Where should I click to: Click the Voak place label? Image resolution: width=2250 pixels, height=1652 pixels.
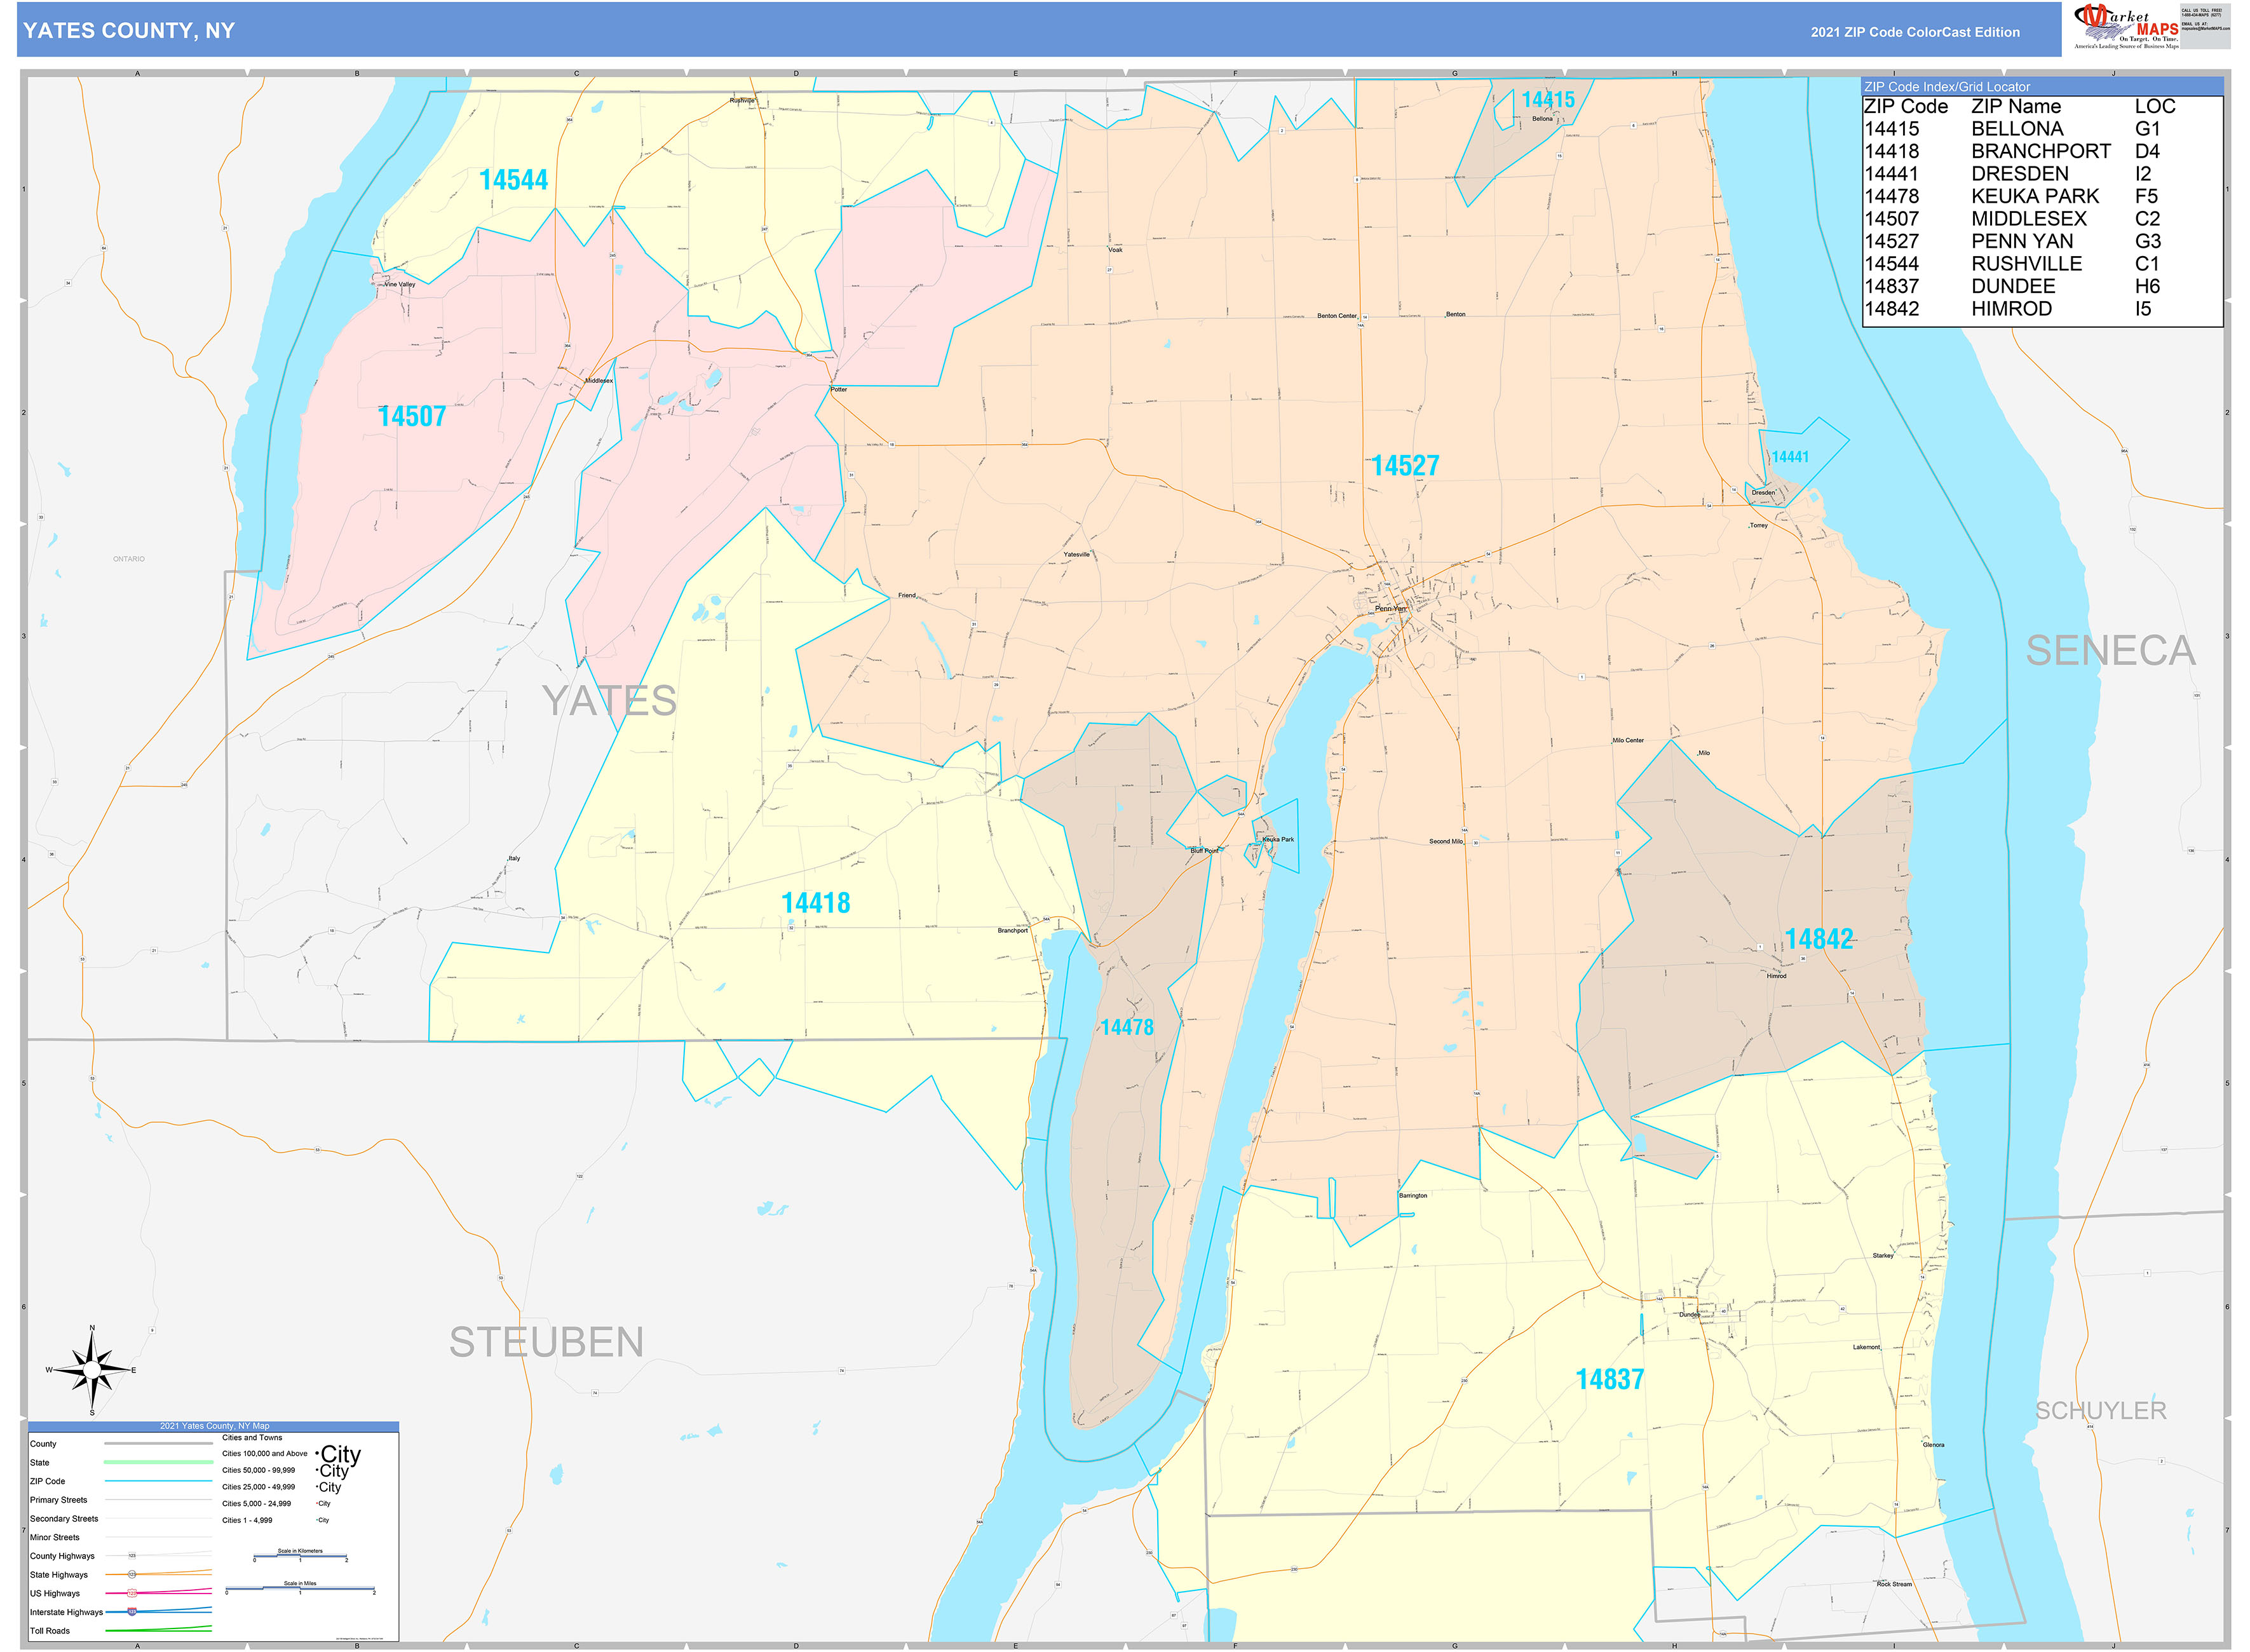(x=1115, y=250)
